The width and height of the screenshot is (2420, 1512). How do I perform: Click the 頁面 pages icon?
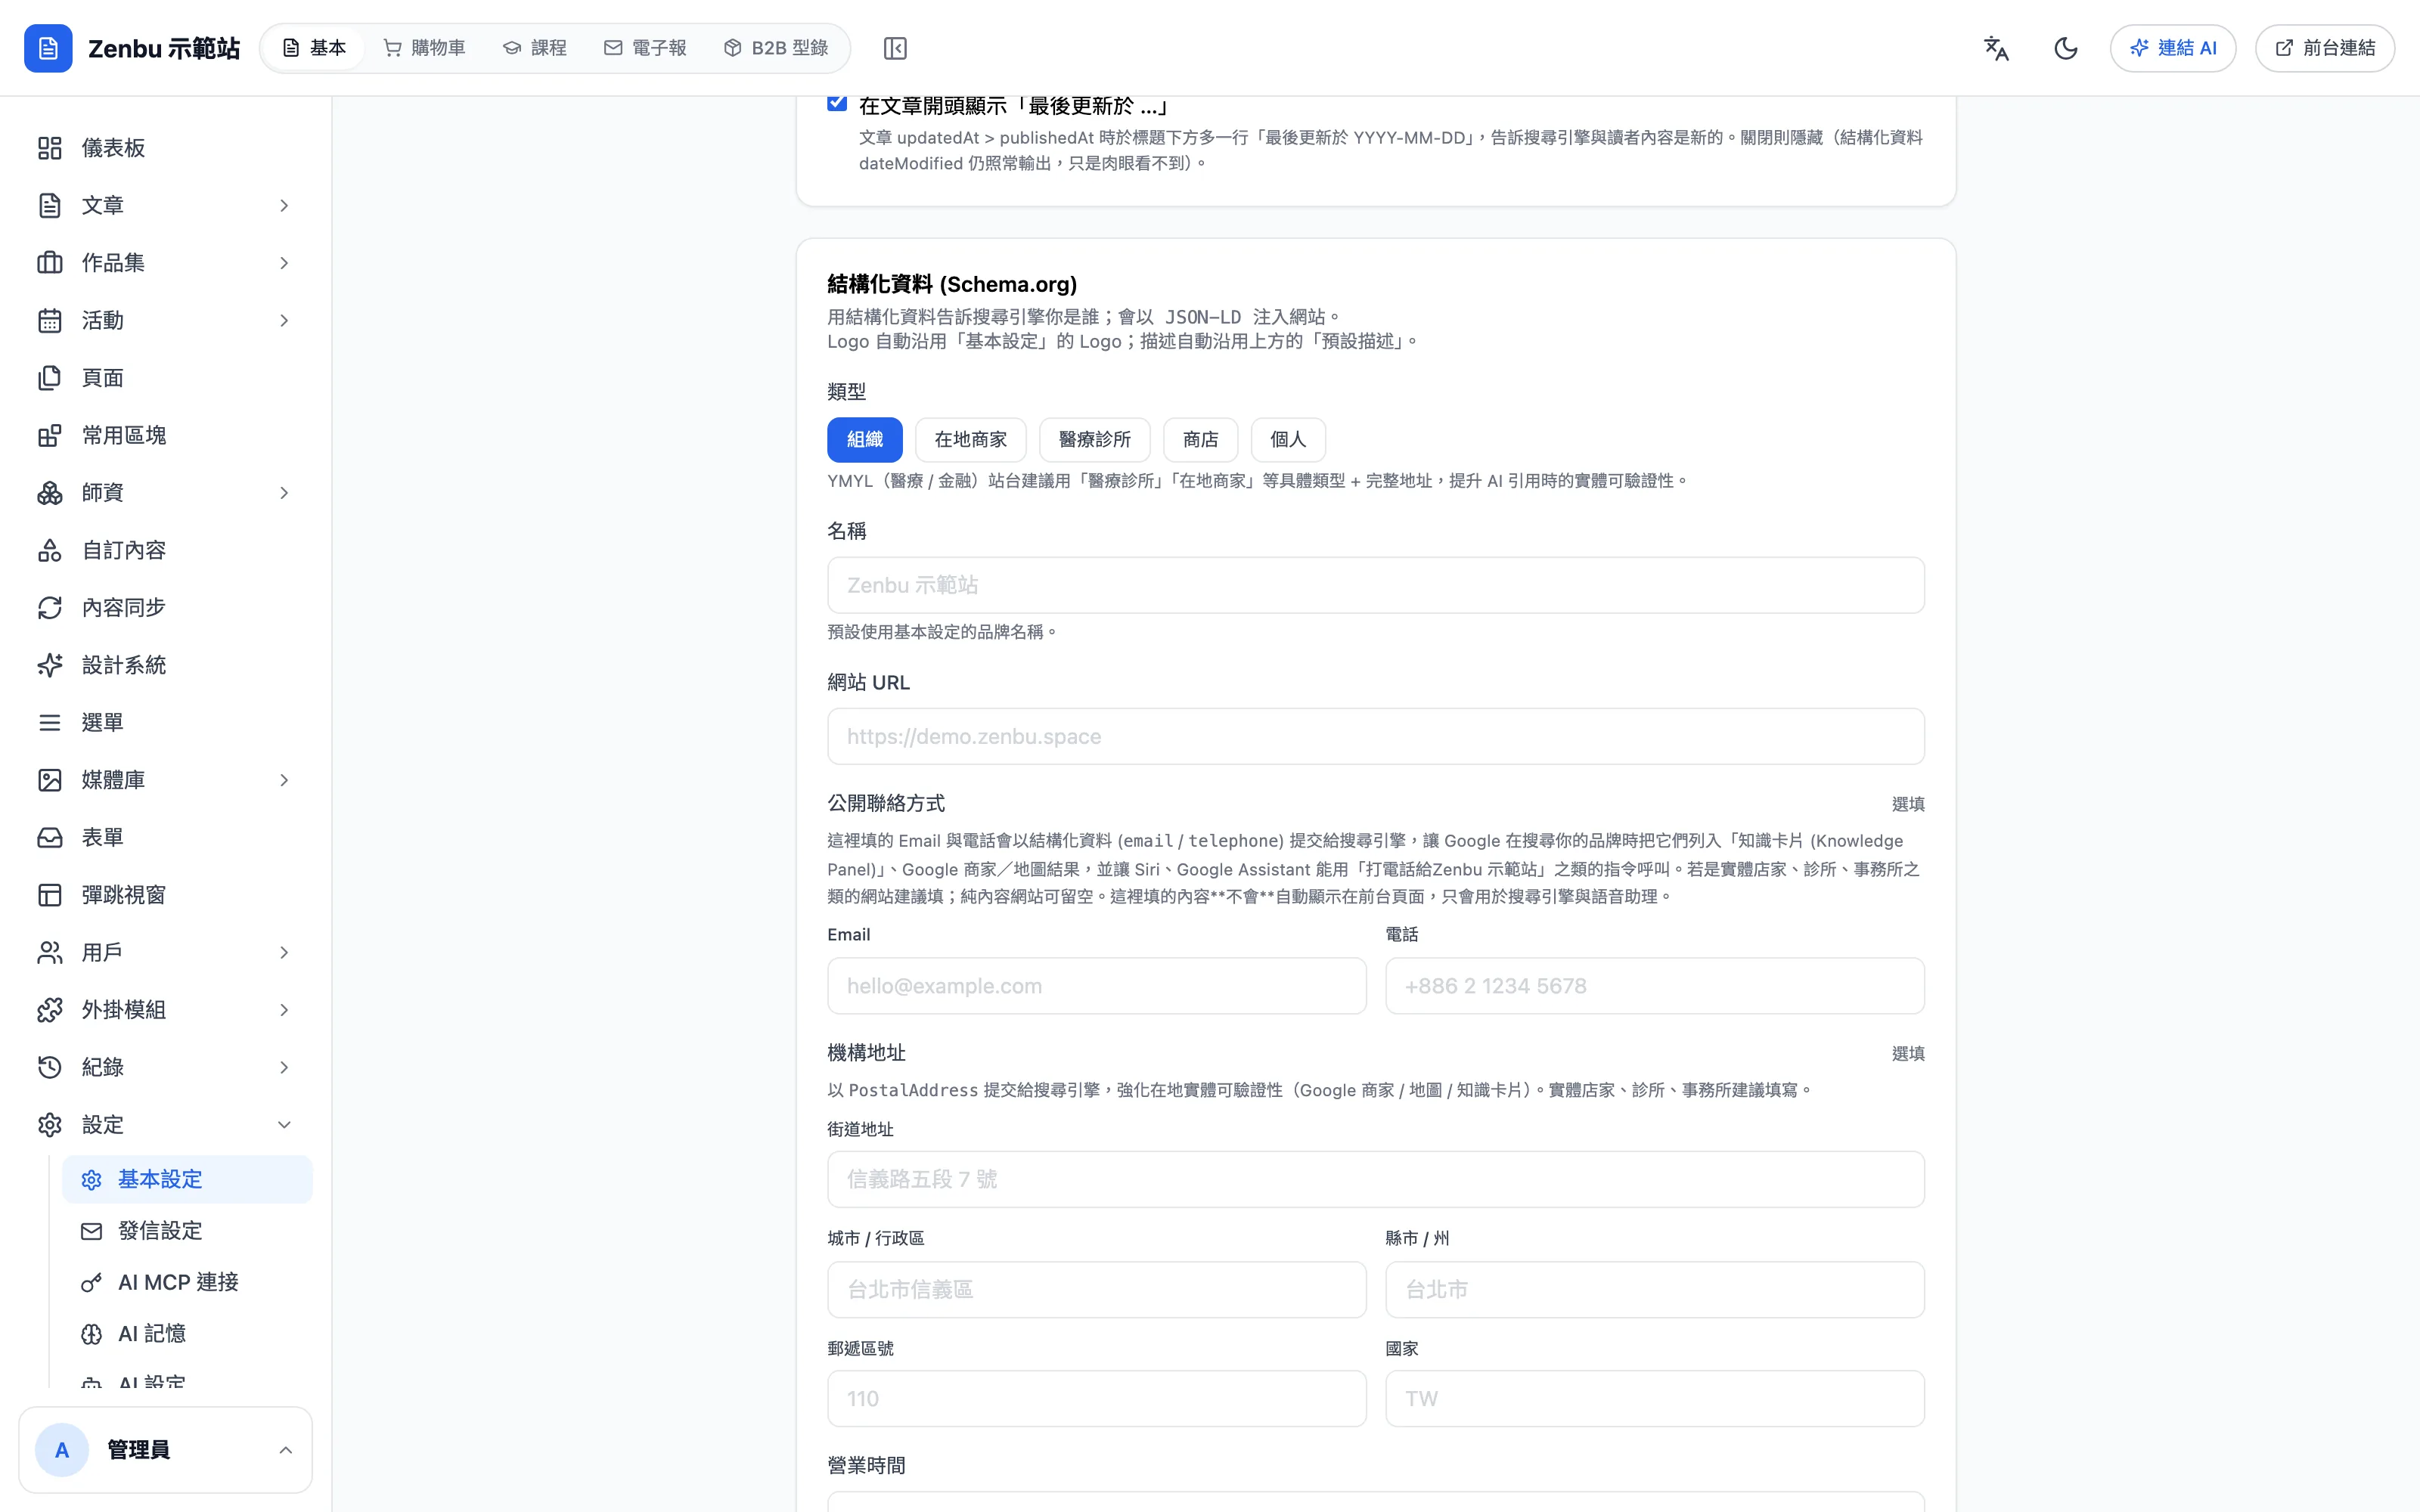click(x=50, y=378)
